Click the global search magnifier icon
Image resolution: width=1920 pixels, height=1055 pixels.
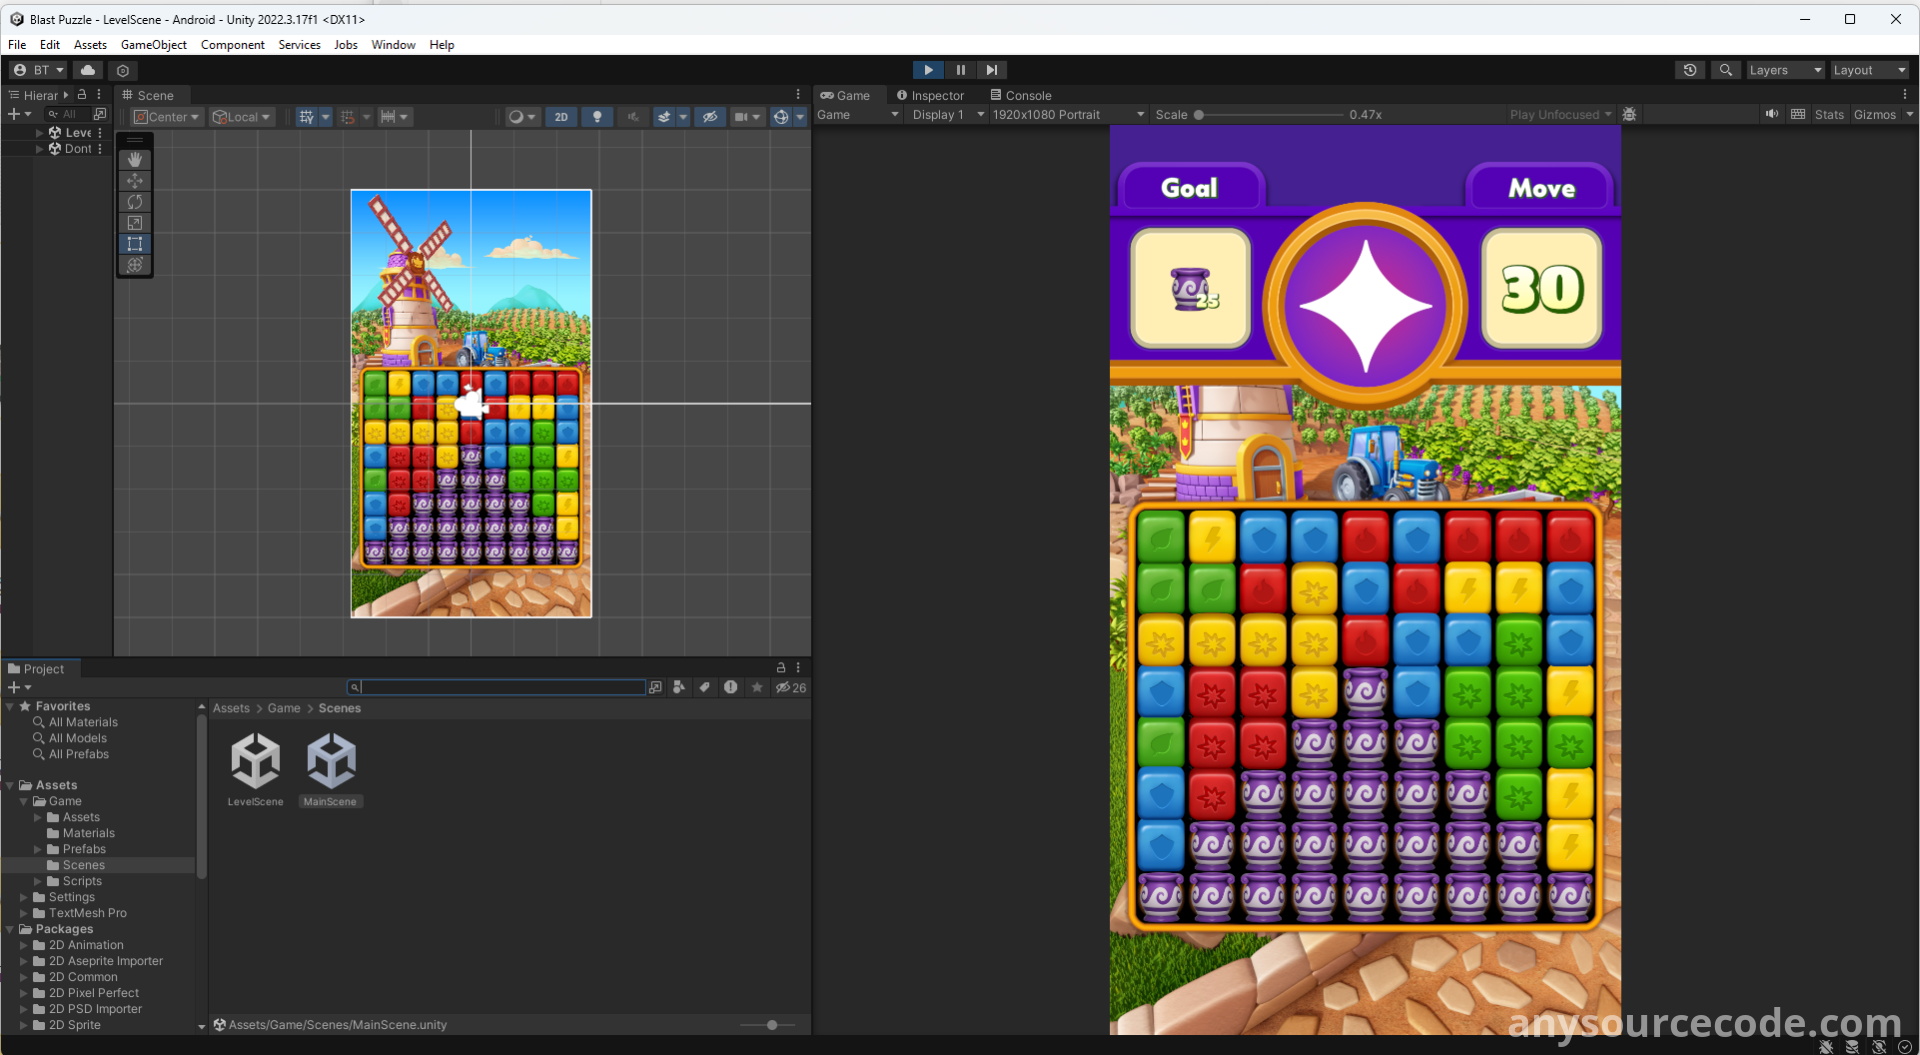(x=1726, y=70)
